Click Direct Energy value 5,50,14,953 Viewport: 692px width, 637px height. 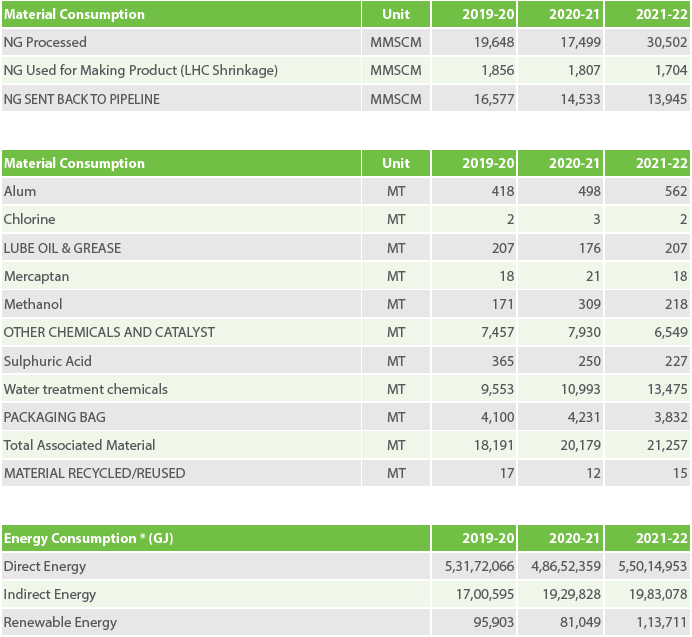(652, 566)
